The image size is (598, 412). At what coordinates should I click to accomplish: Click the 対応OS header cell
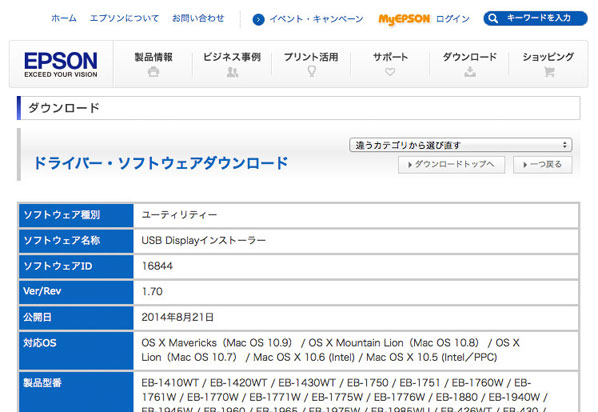coord(76,350)
